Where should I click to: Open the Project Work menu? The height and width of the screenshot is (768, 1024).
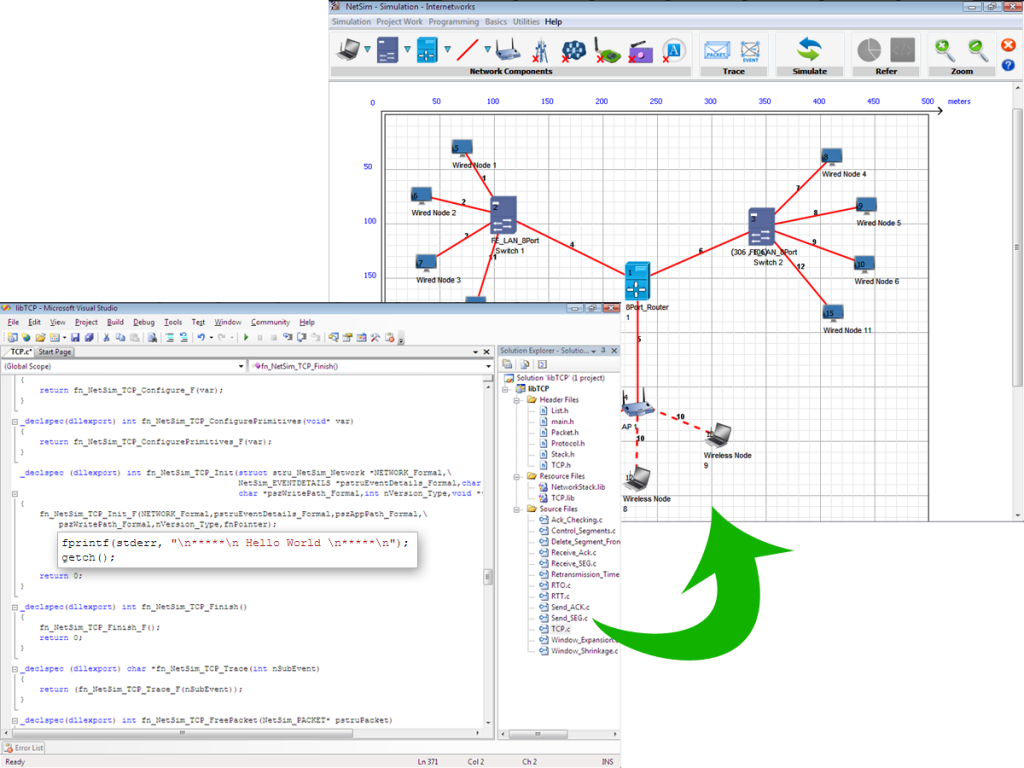(x=399, y=22)
